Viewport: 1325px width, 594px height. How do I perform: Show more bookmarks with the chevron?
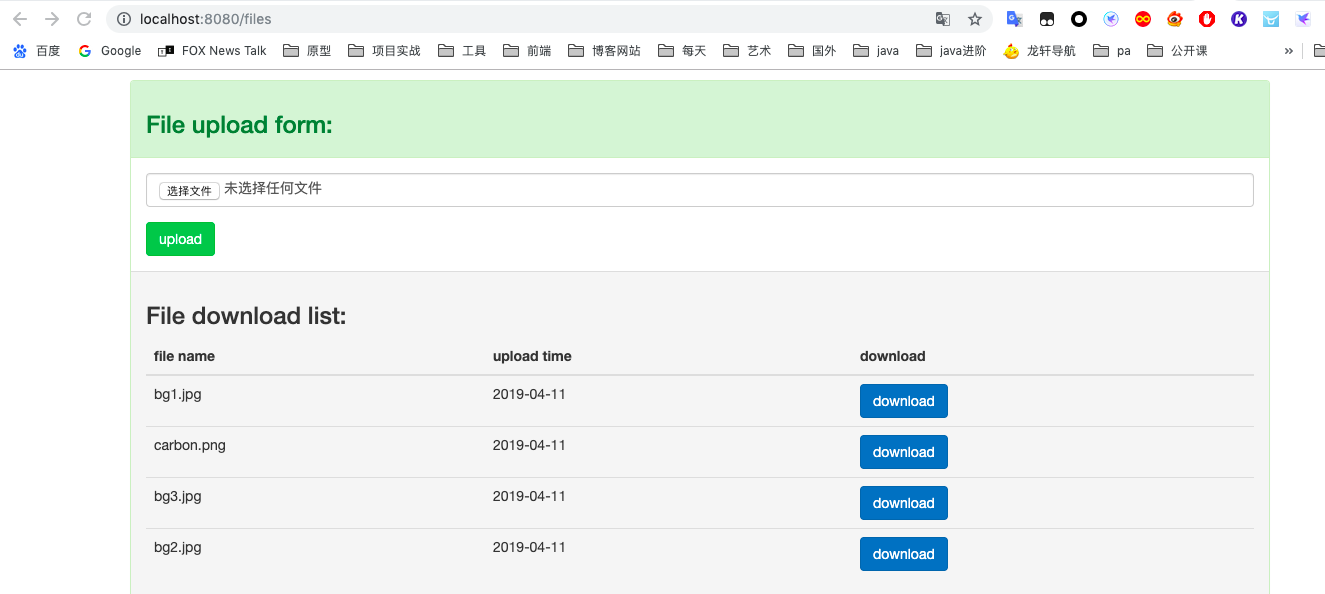[x=1289, y=51]
